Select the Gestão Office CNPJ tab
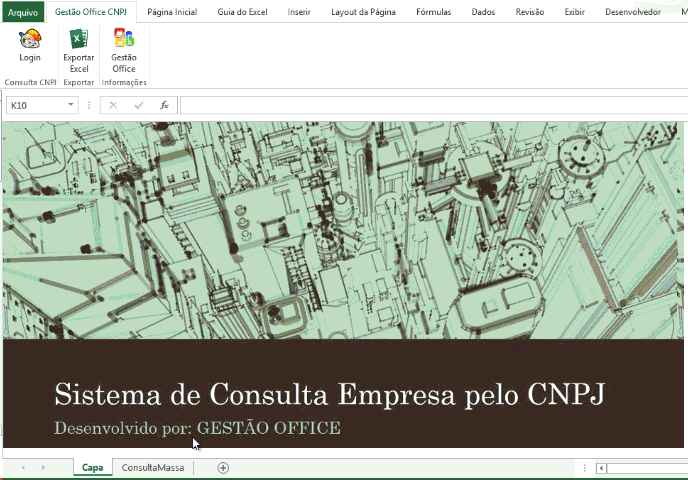Screen dimensions: 688x480 click(x=91, y=12)
